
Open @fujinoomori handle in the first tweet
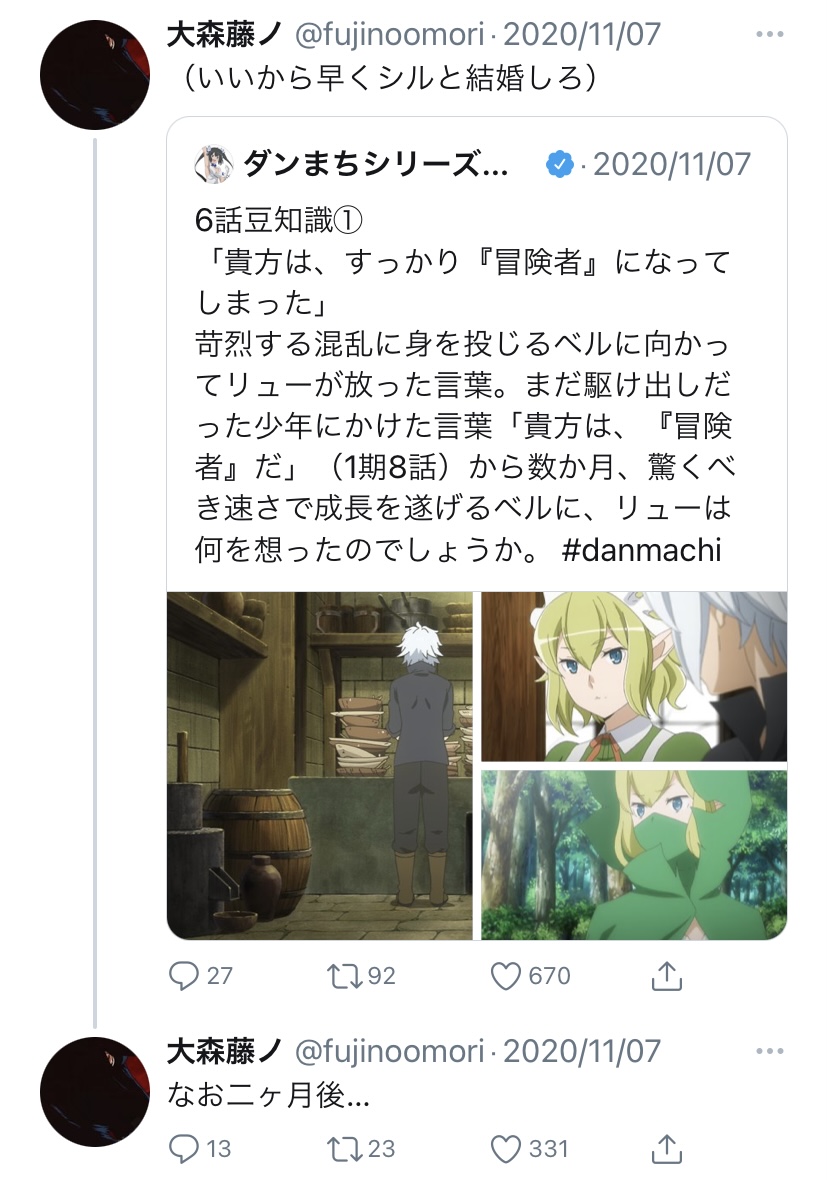tap(389, 35)
